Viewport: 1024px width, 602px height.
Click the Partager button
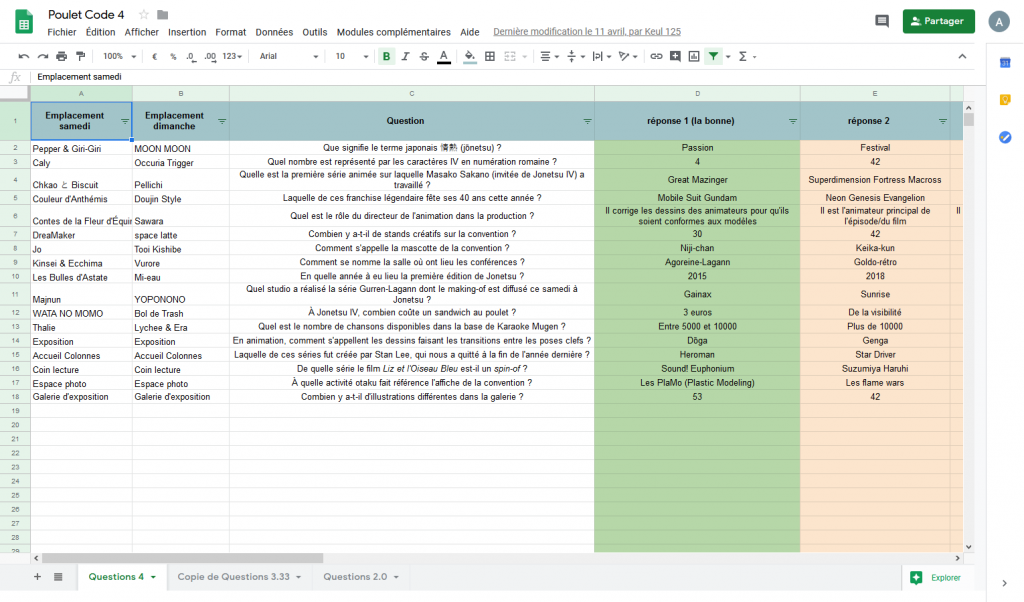point(938,21)
